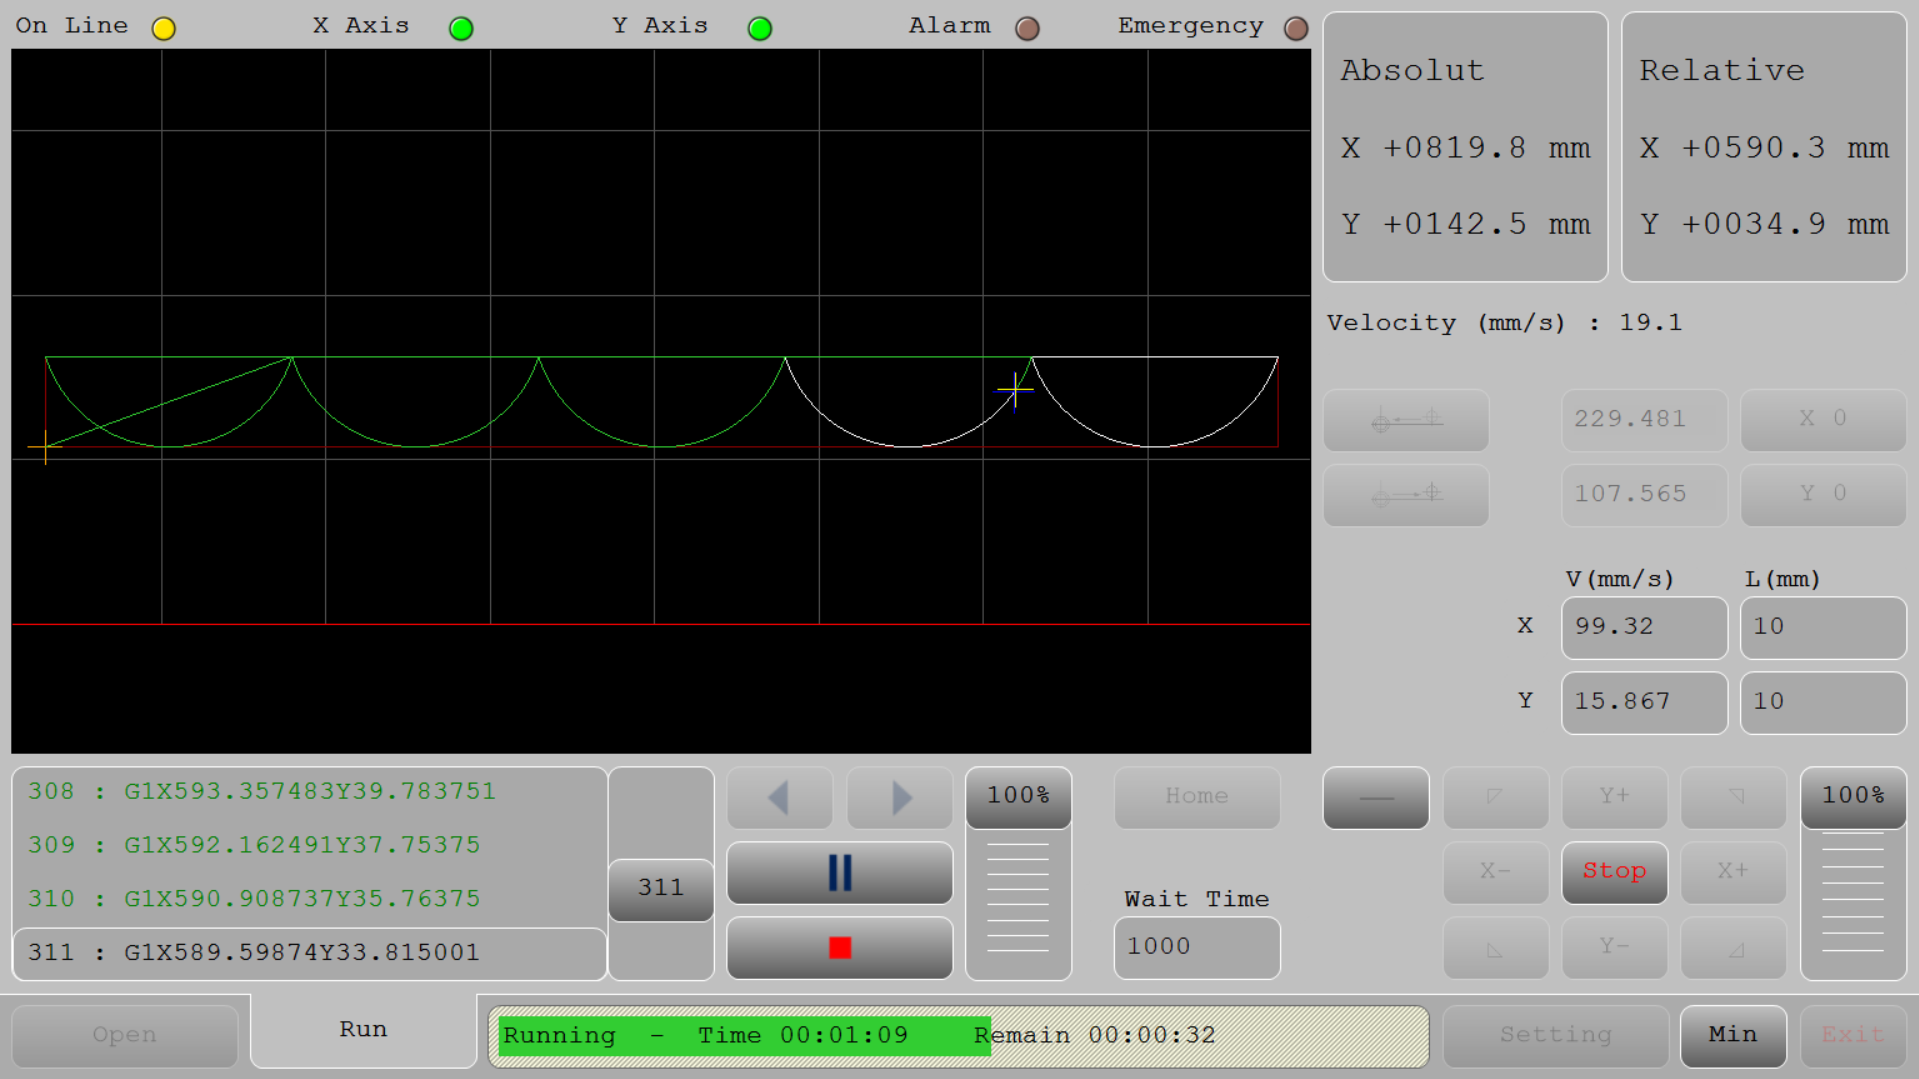1919x1079 pixels.
Task: Jog diagonally up-left with triangle icon
Action: click(1495, 797)
